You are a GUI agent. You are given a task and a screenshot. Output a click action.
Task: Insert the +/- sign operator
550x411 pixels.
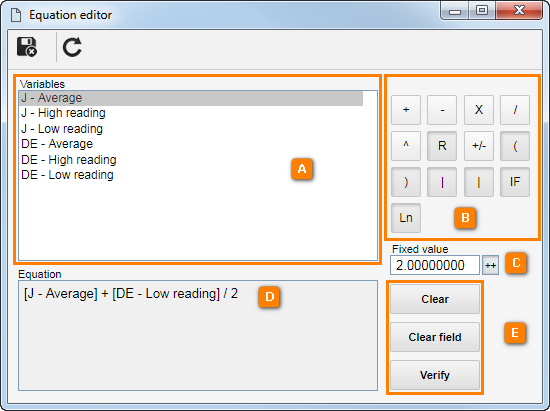pos(479,146)
